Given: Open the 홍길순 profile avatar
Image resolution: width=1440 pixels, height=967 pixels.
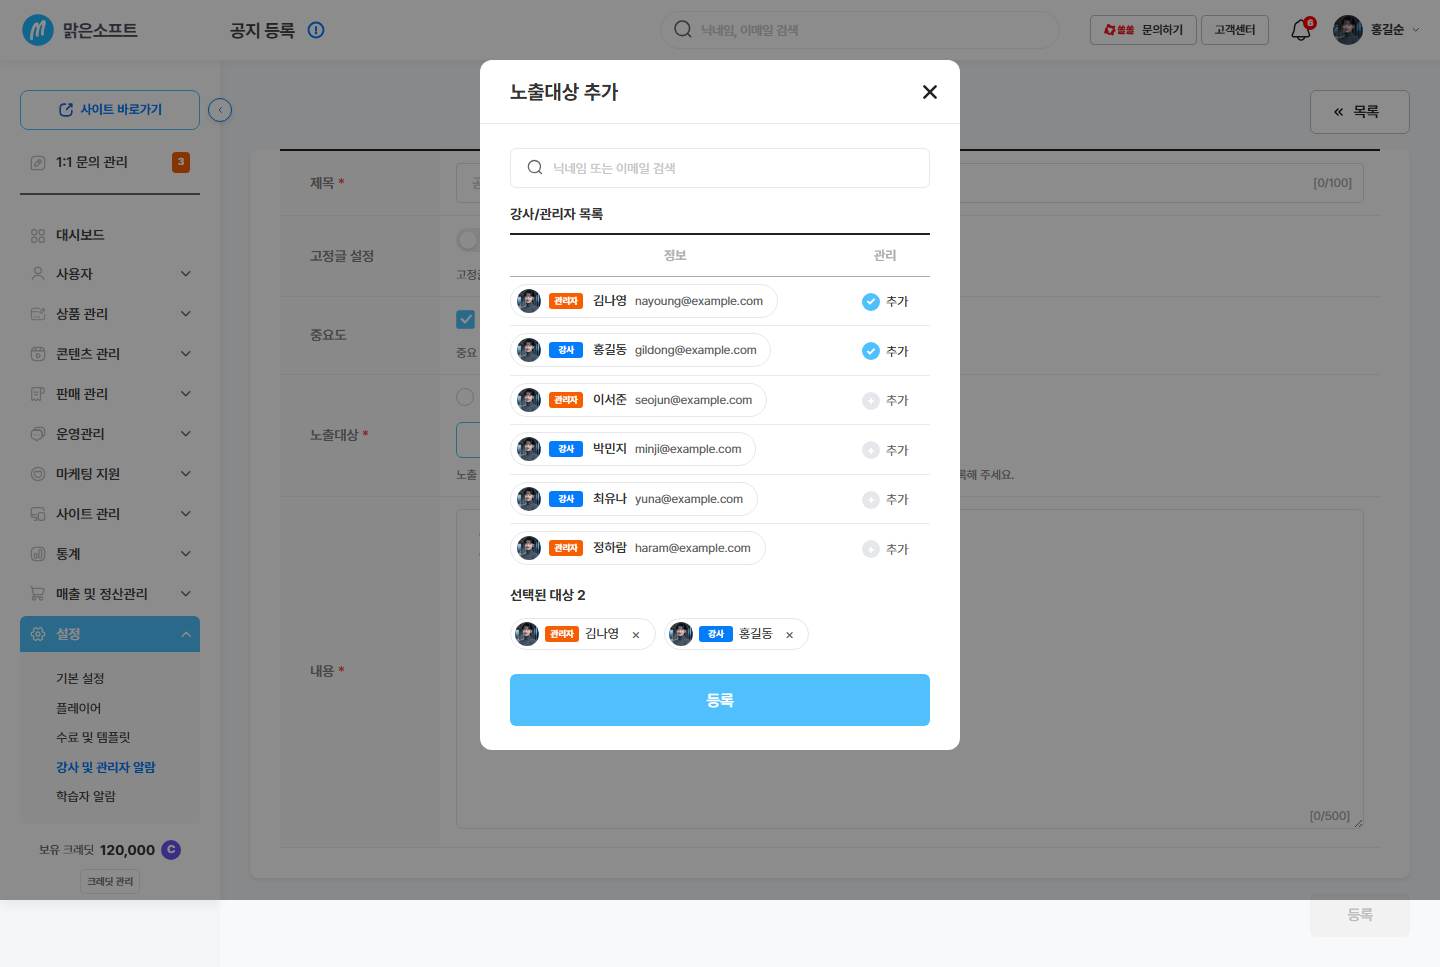Looking at the screenshot, I should 1348,30.
